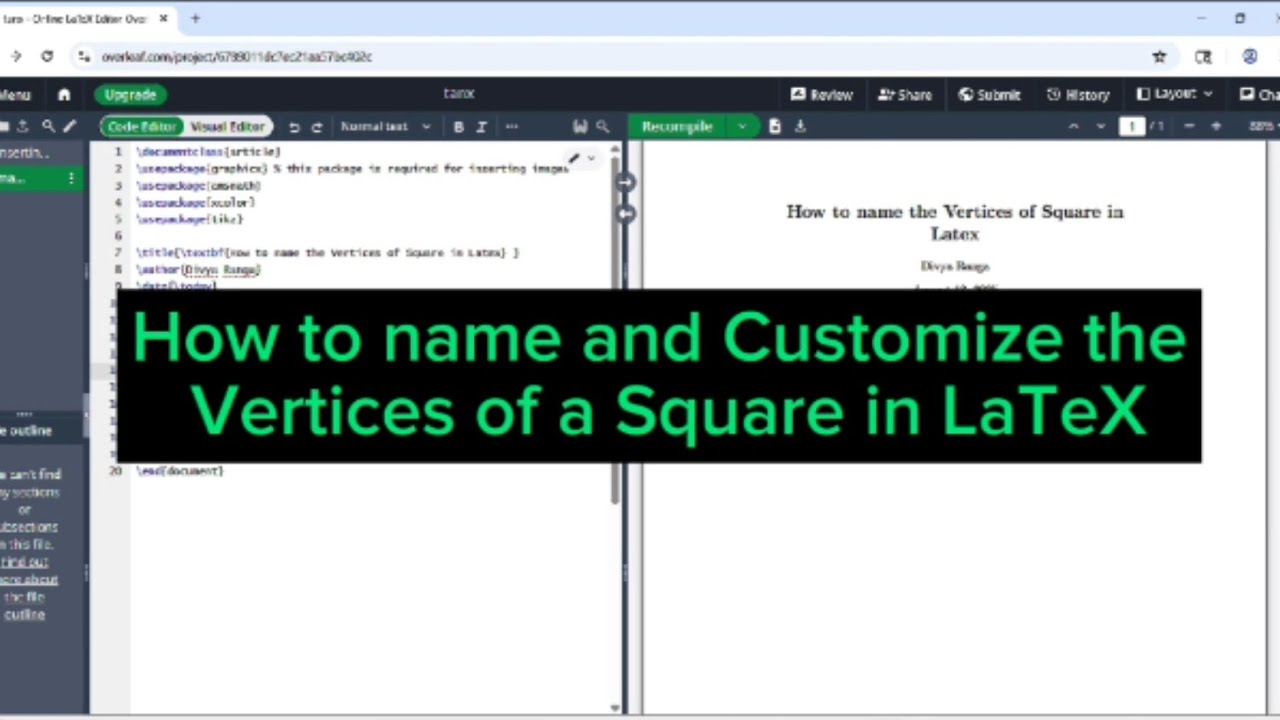This screenshot has width=1280, height=720.
Task: Click the \end{document} line
Action: coord(180,471)
